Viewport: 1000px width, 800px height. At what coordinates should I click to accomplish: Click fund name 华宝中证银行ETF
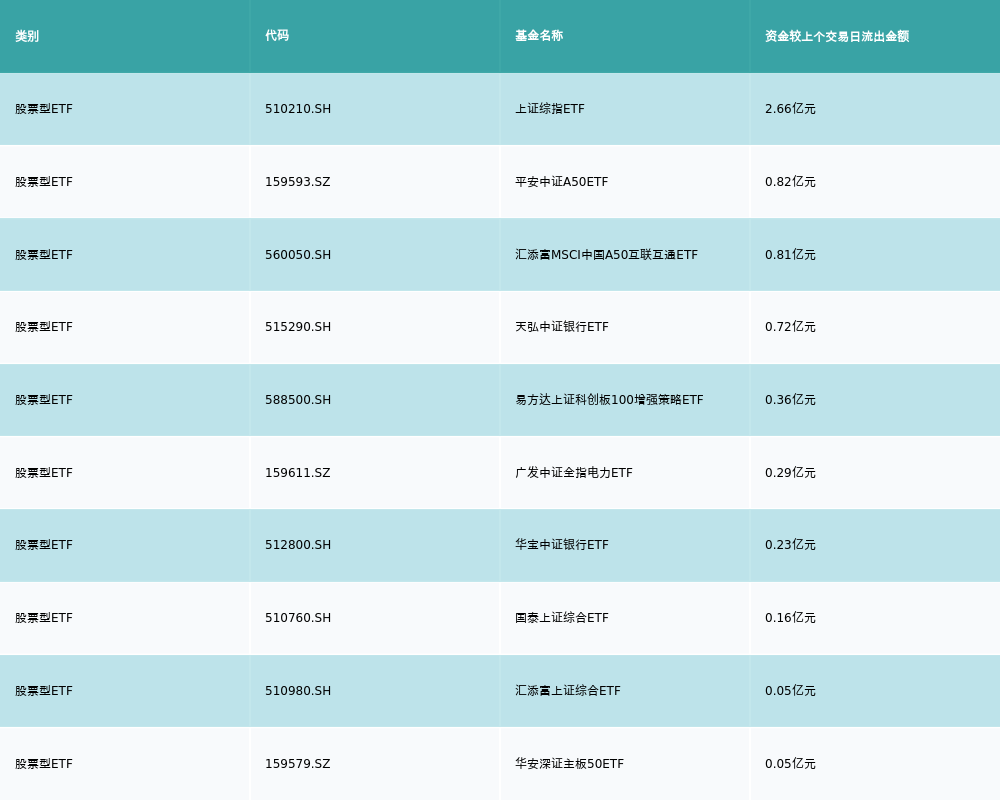click(x=562, y=545)
